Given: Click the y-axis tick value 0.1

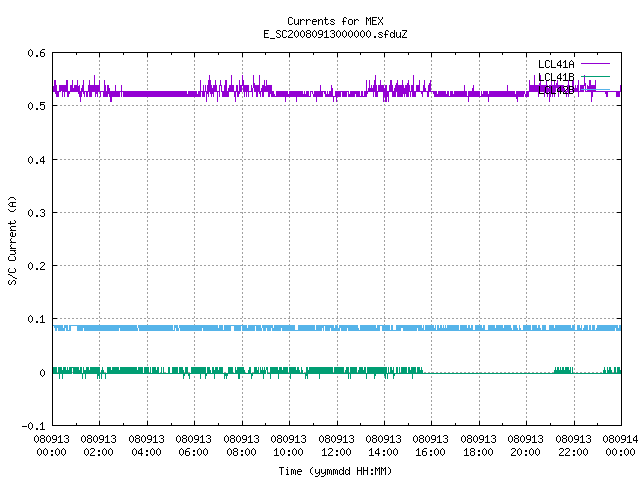Looking at the screenshot, I should click(x=36, y=319).
